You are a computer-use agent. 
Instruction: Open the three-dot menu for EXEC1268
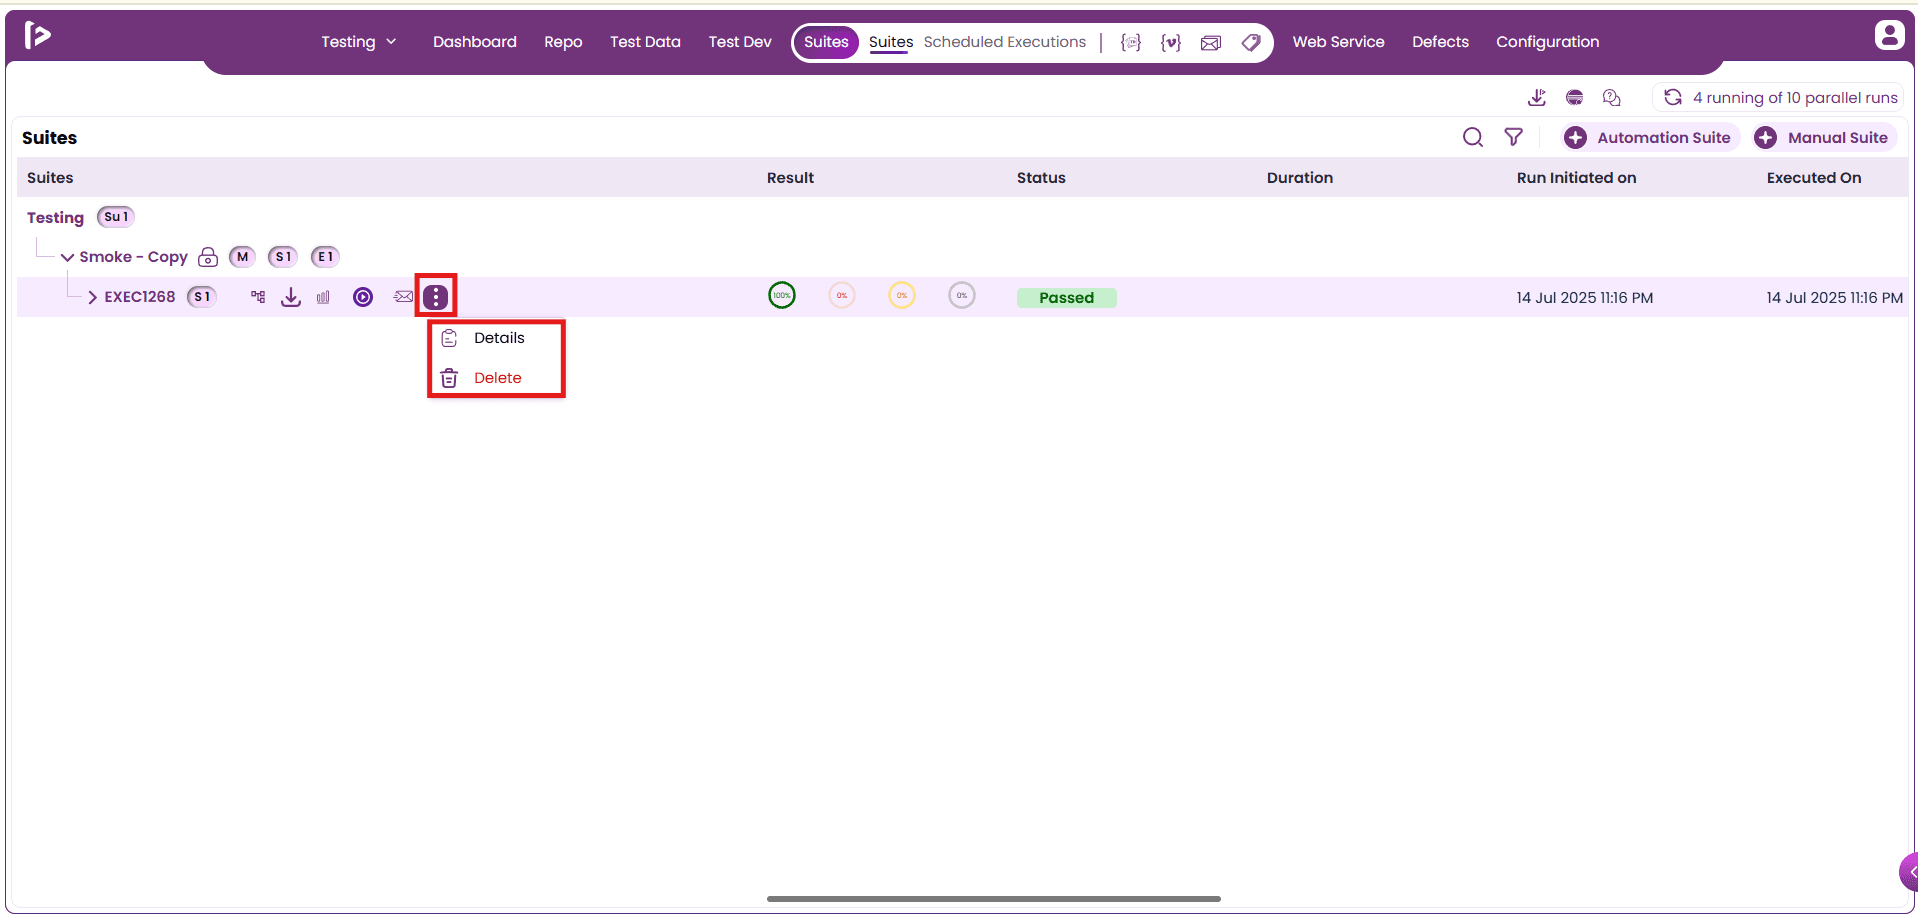[x=436, y=297]
